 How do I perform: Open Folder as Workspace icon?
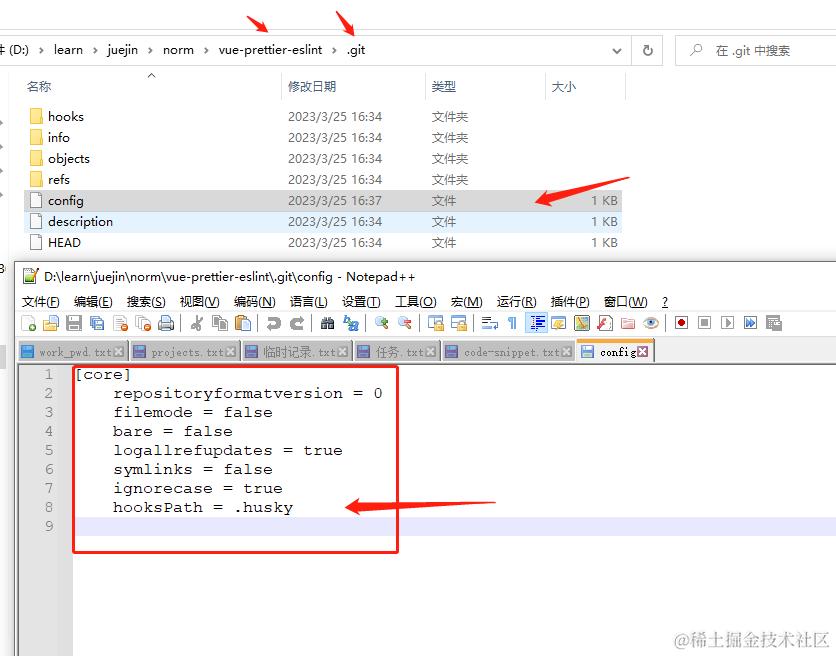(x=628, y=323)
